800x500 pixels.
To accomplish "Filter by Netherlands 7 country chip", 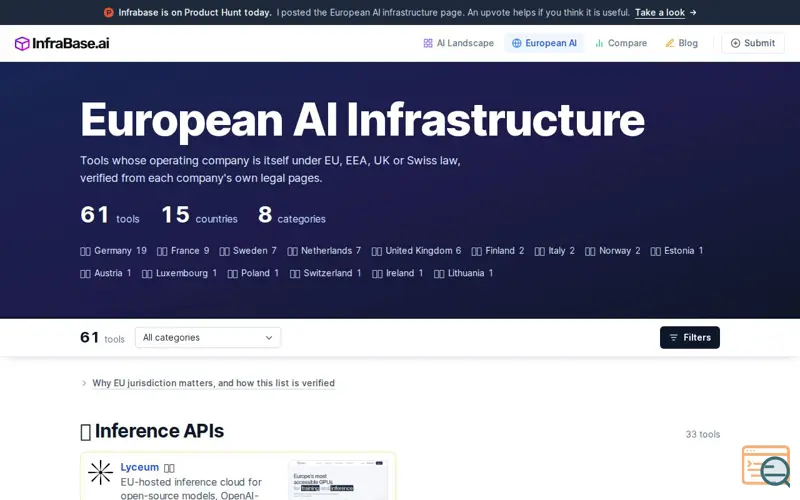I will pyautogui.click(x=324, y=251).
